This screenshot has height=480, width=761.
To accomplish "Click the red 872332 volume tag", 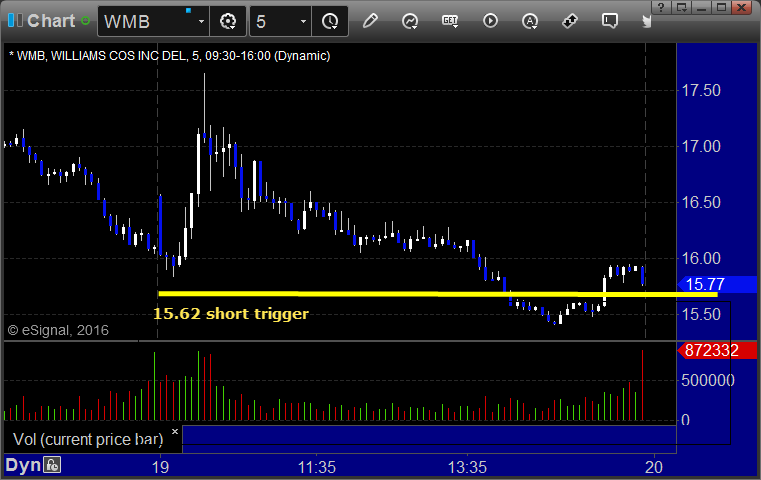I will click(717, 350).
